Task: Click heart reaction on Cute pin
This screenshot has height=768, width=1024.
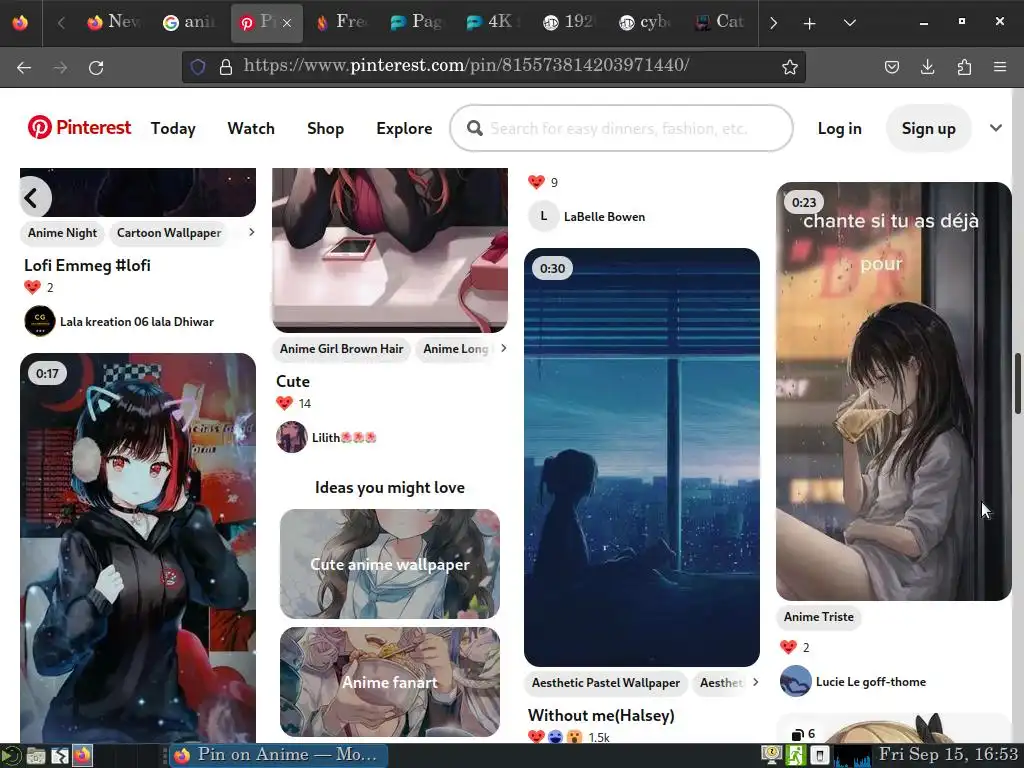Action: (284, 403)
